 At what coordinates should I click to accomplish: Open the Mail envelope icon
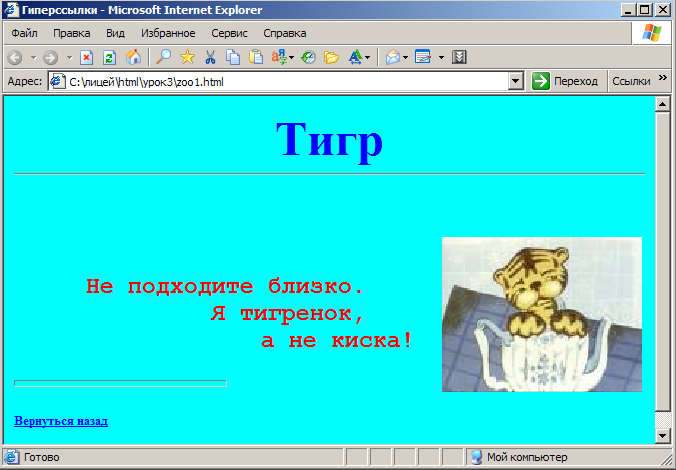click(x=393, y=57)
